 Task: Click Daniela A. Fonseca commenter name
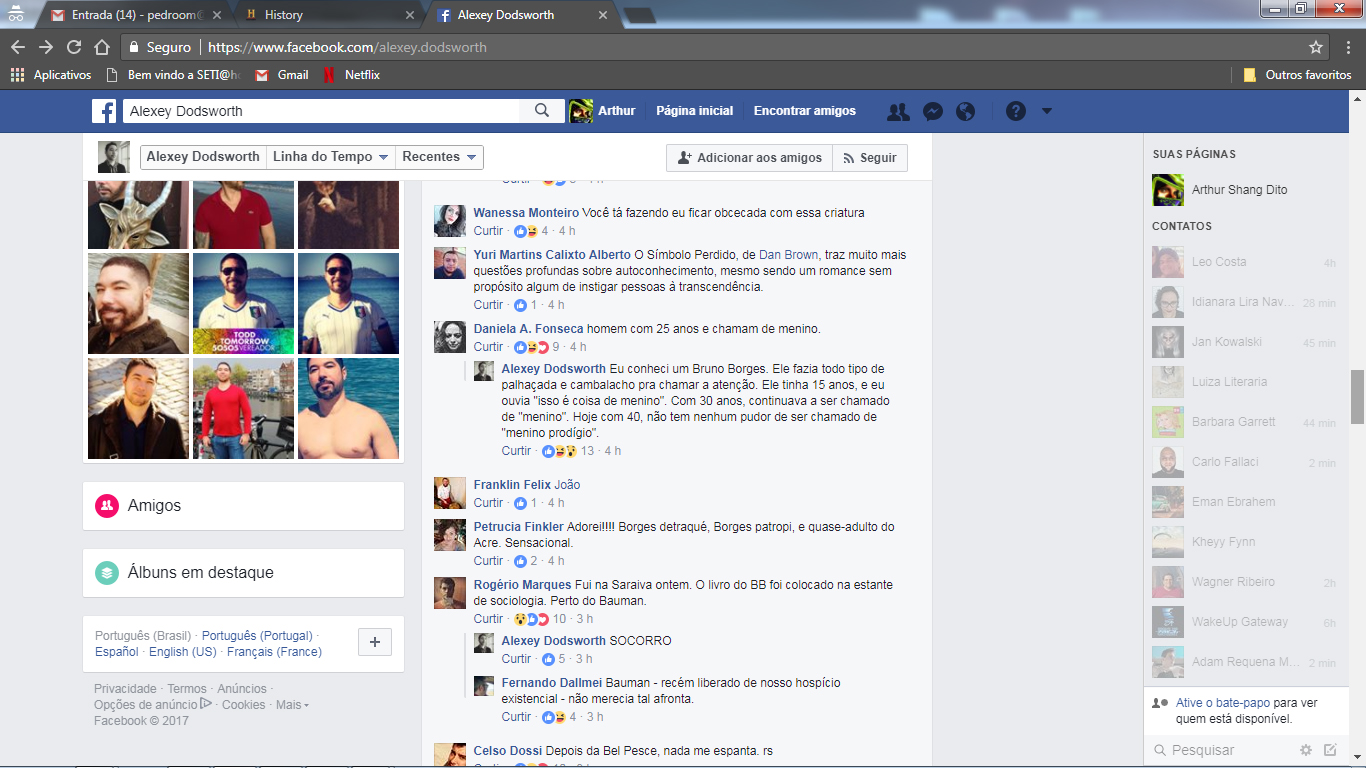(528, 329)
